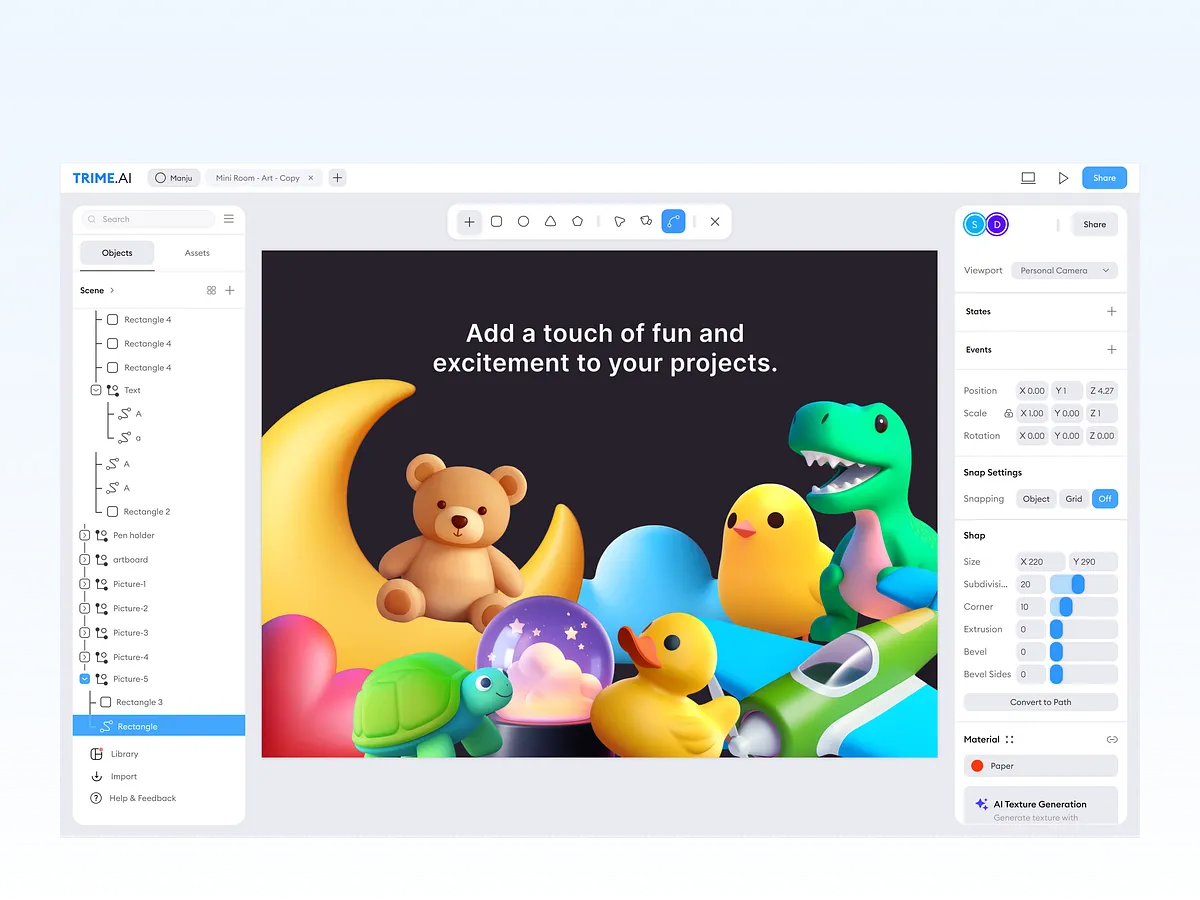Screen dimensions: 1200x900
Task: Select the Mini Room - Art - Copy tab
Action: (258, 177)
